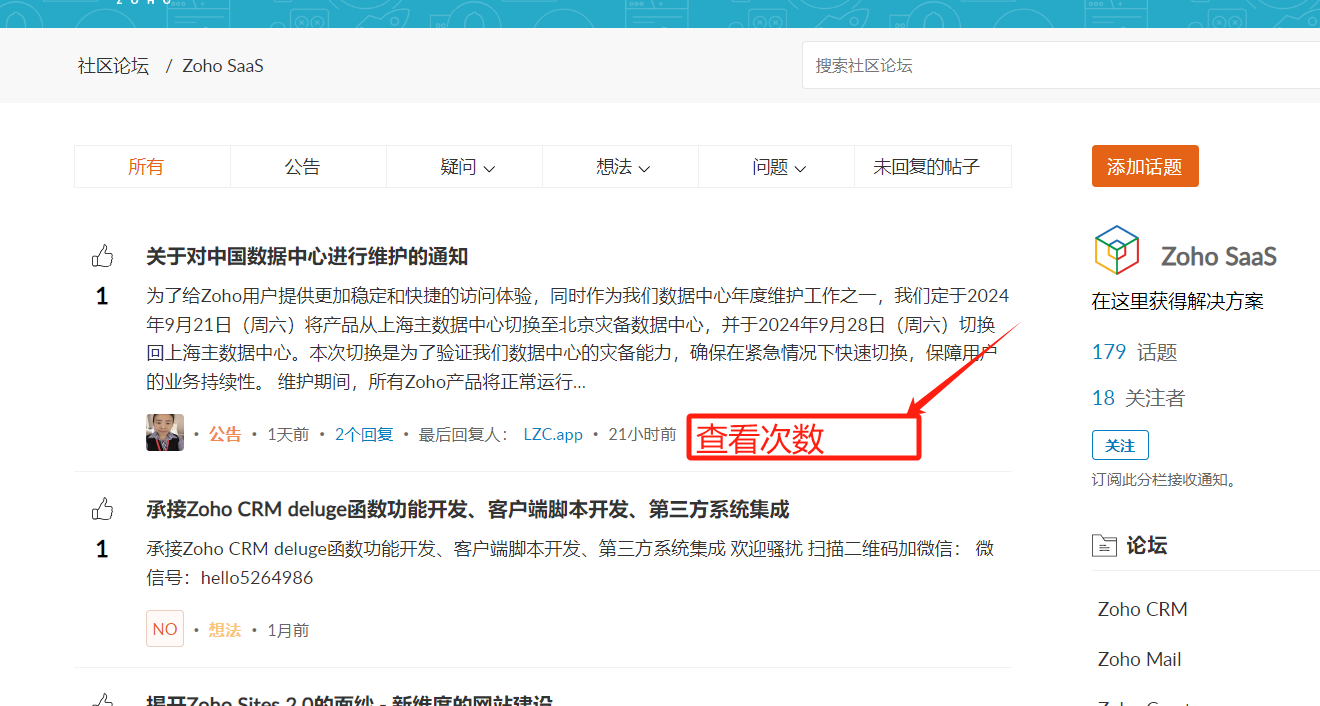Click the 想法 tag on the CRM post

[x=225, y=630]
